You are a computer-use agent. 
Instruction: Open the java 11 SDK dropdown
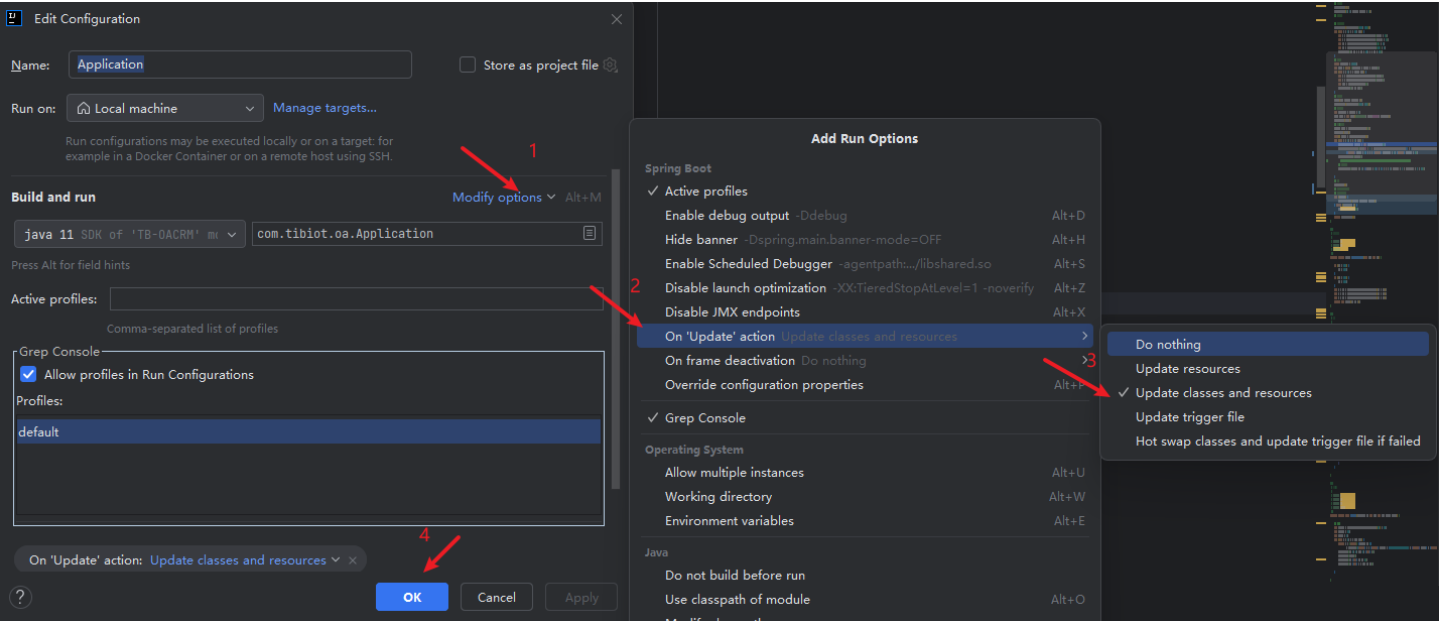[x=130, y=234]
